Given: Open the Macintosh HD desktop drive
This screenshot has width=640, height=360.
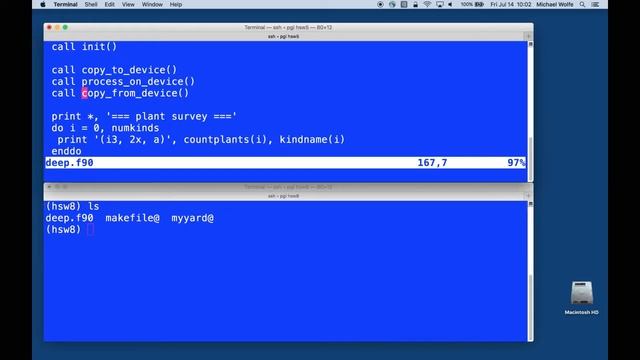Looking at the screenshot, I should [582, 298].
